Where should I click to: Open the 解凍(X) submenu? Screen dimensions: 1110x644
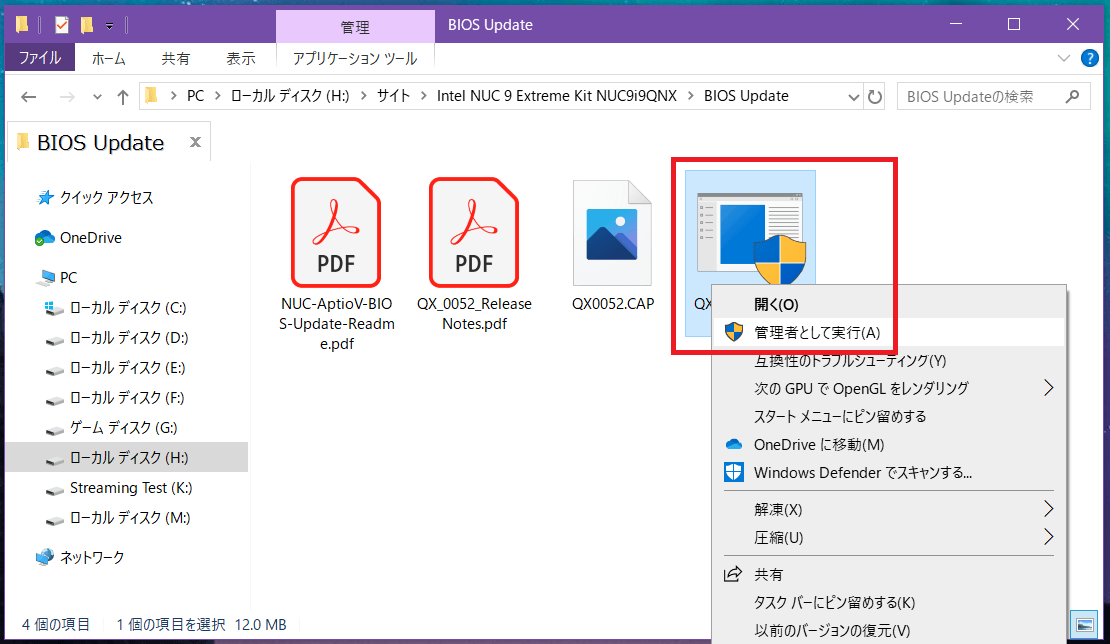pos(888,509)
